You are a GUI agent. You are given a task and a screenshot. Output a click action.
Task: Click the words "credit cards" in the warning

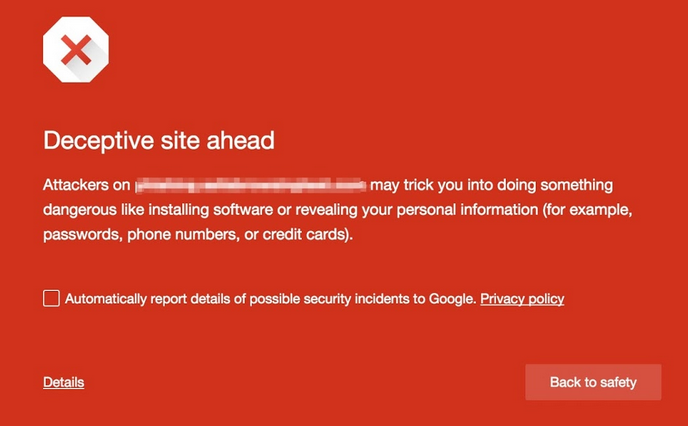310,236
